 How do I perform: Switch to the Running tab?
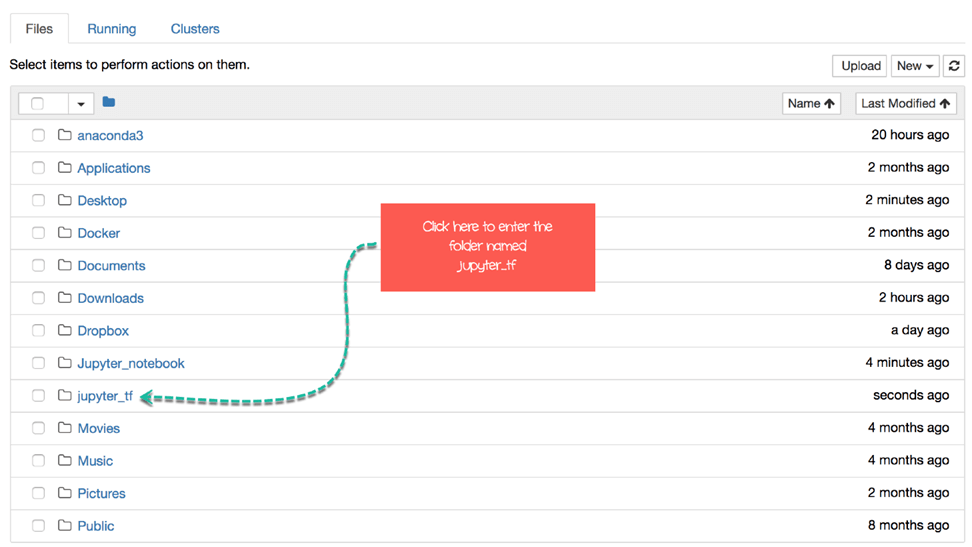(x=112, y=29)
